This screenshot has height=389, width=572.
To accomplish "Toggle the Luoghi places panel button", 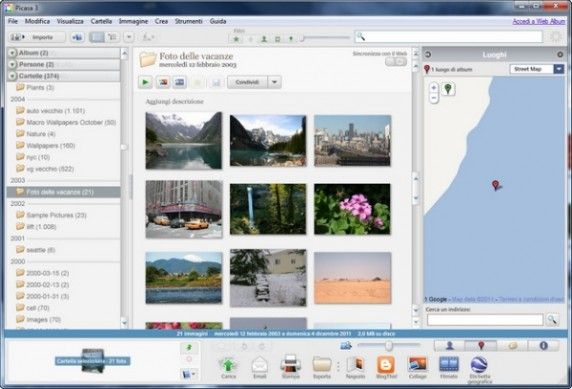I will click(x=481, y=346).
